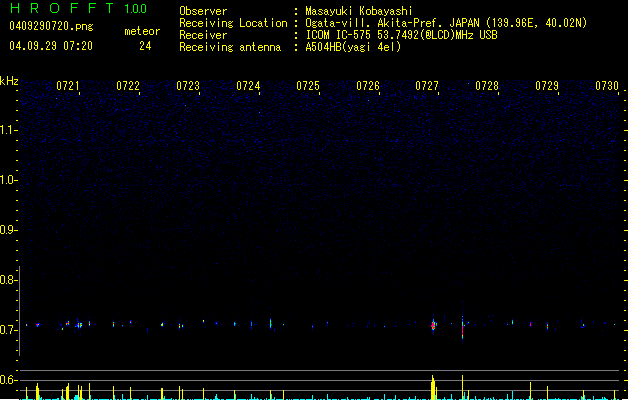This screenshot has height=400, width=629.
Task: Select the file name 0409290720.png
Action: pyautogui.click(x=51, y=26)
